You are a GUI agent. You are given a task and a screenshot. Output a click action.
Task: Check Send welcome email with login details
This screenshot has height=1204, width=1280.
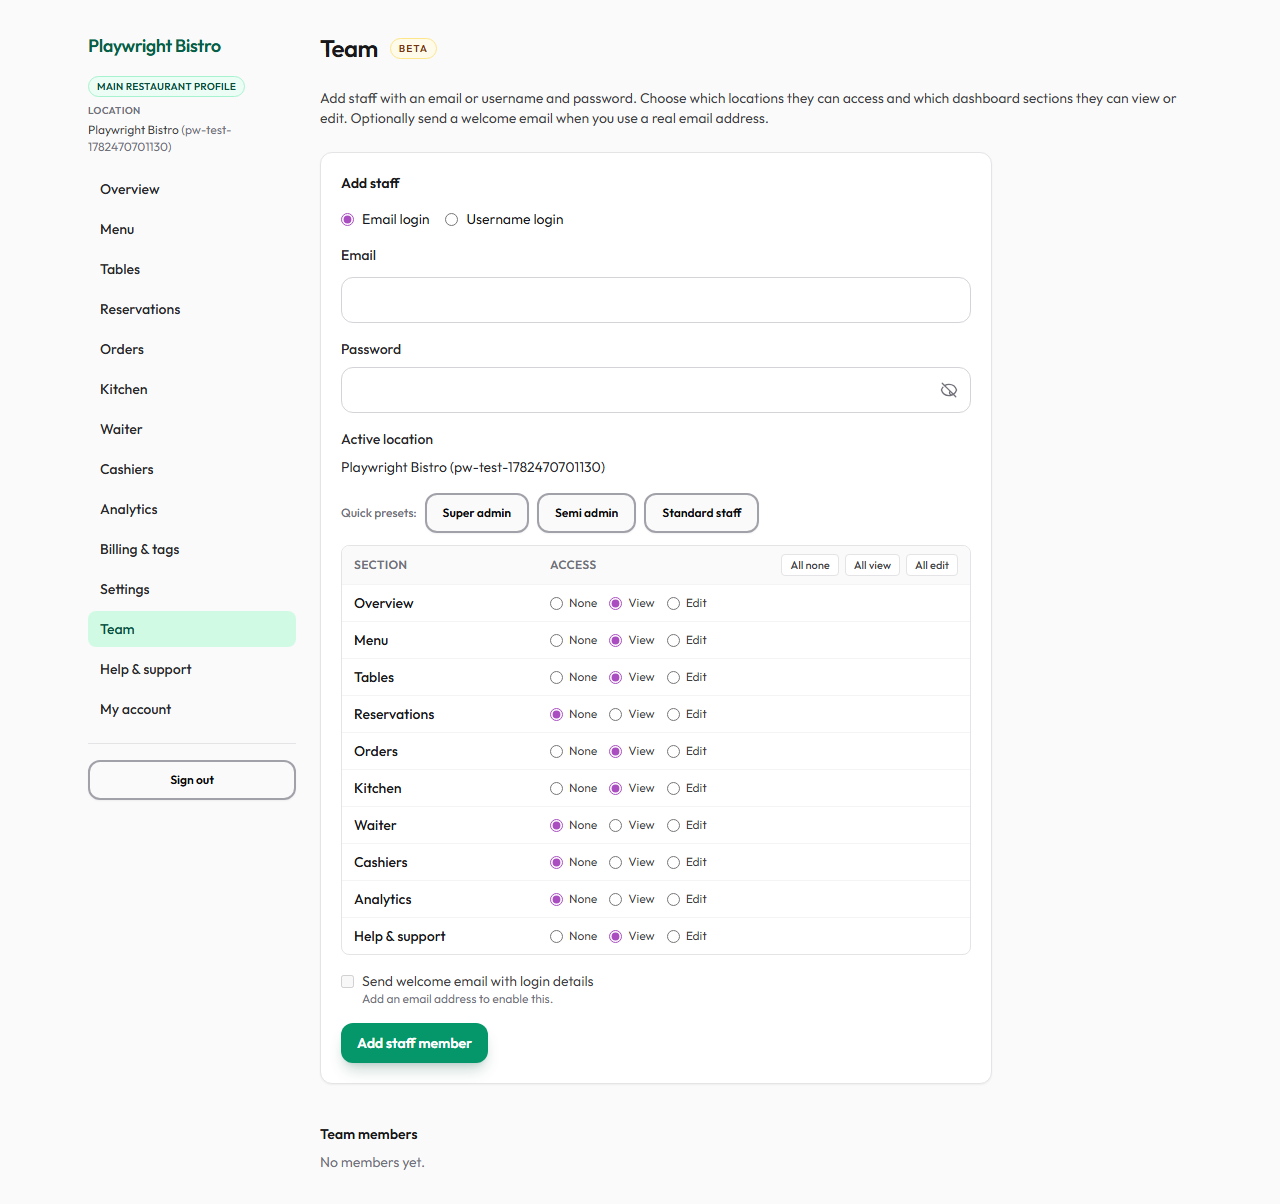[348, 982]
